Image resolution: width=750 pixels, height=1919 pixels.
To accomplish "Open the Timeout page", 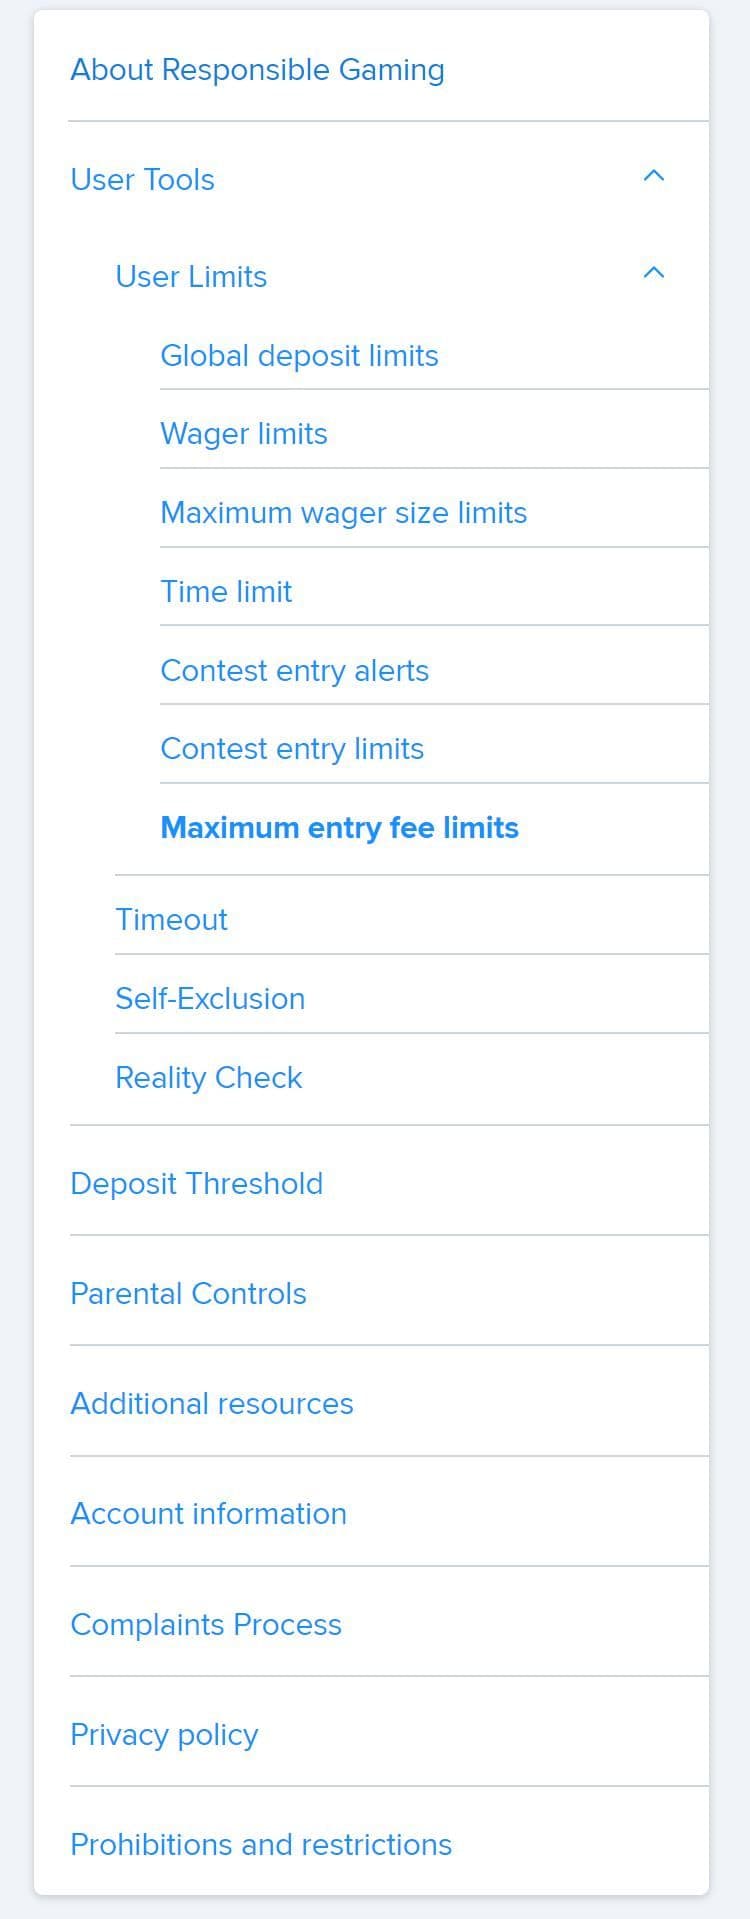I will (x=171, y=919).
